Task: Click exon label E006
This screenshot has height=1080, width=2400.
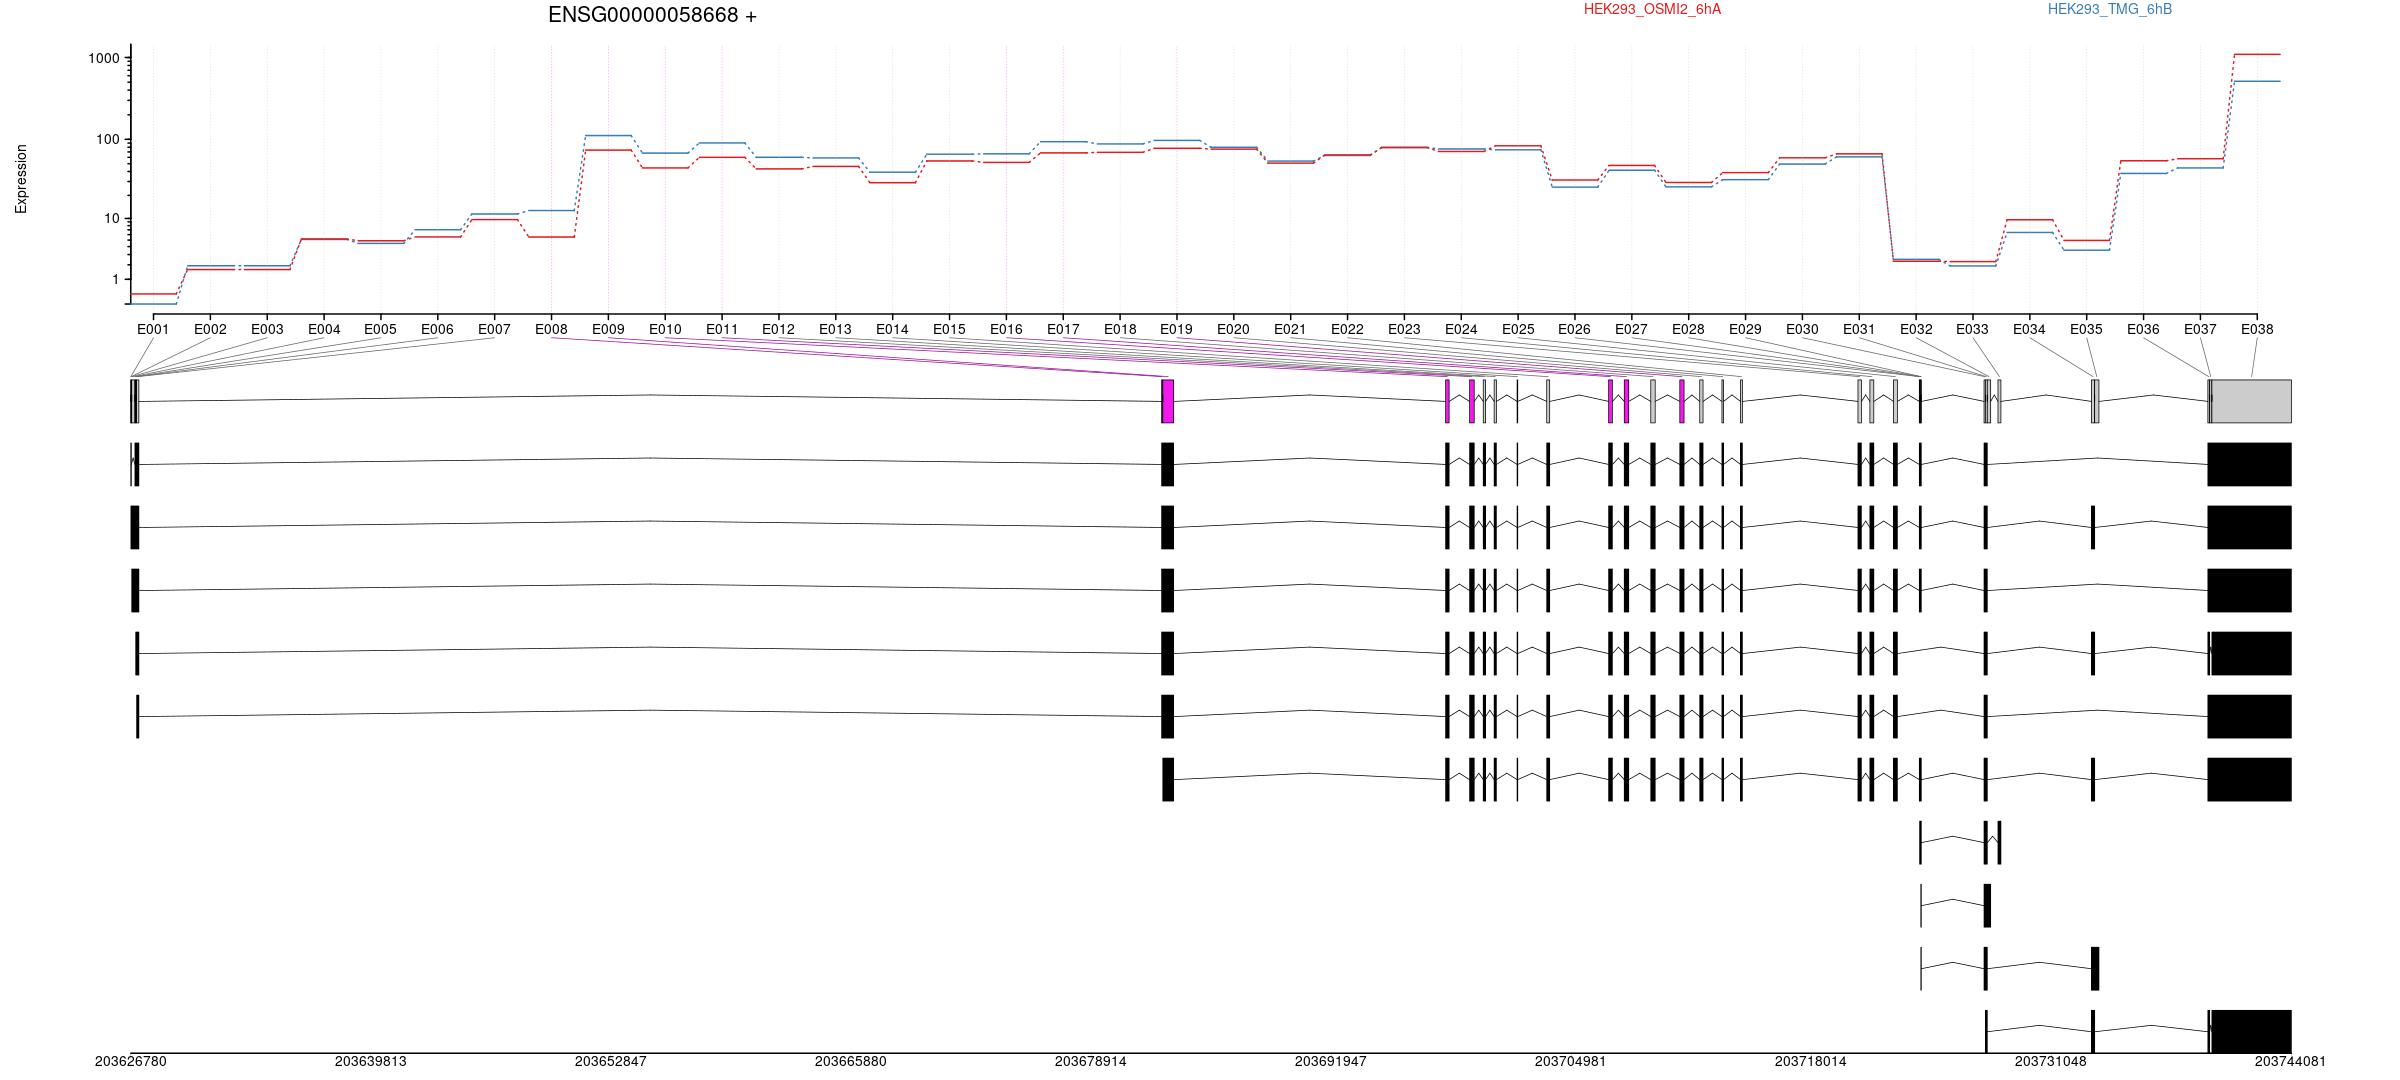Action: [x=437, y=329]
